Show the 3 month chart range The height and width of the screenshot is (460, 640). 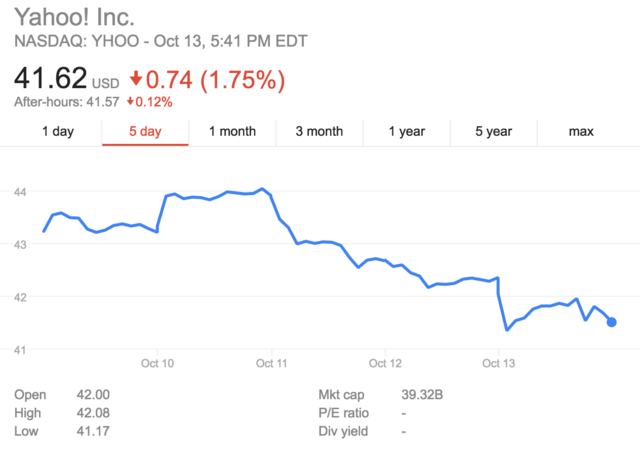319,131
